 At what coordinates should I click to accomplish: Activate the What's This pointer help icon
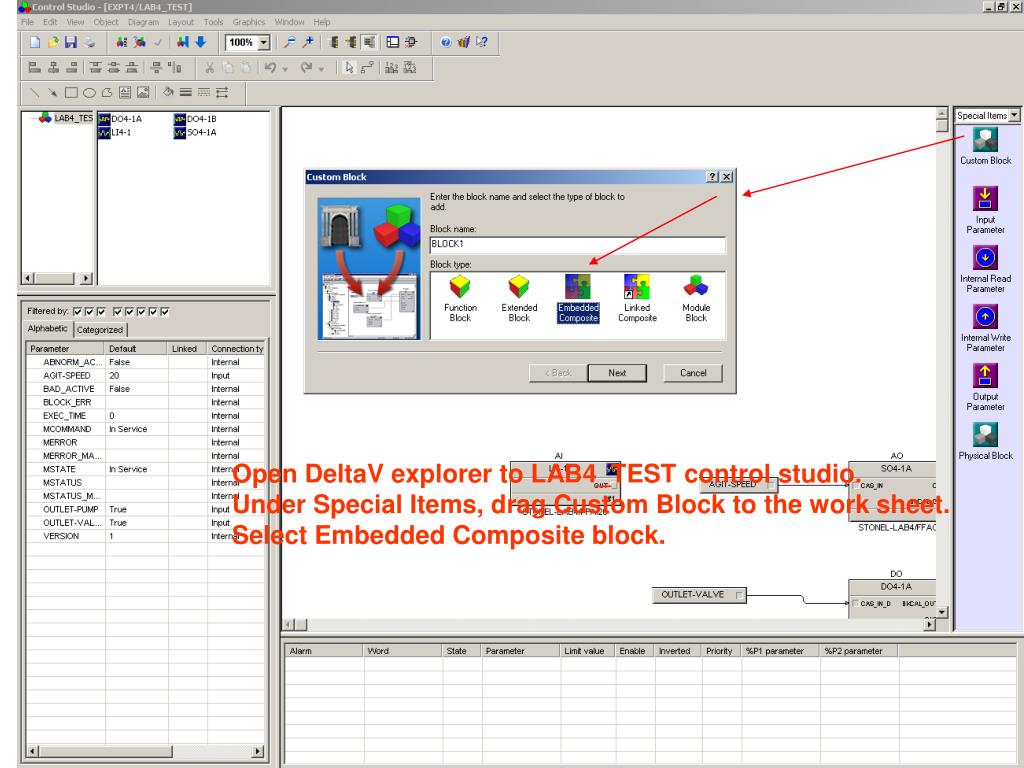(482, 42)
